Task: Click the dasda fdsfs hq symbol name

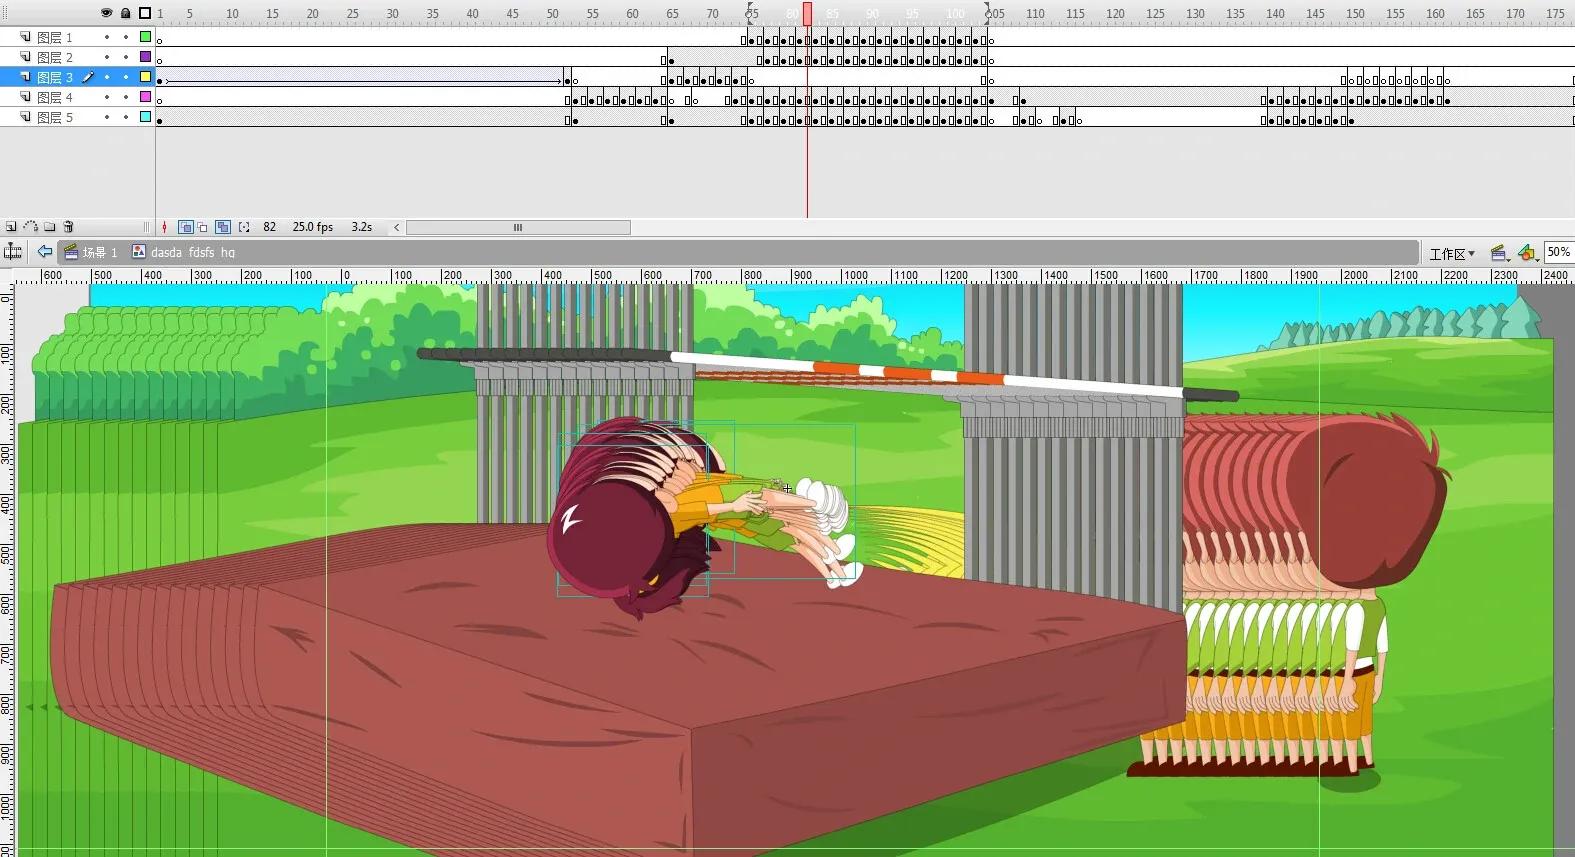Action: [x=193, y=252]
